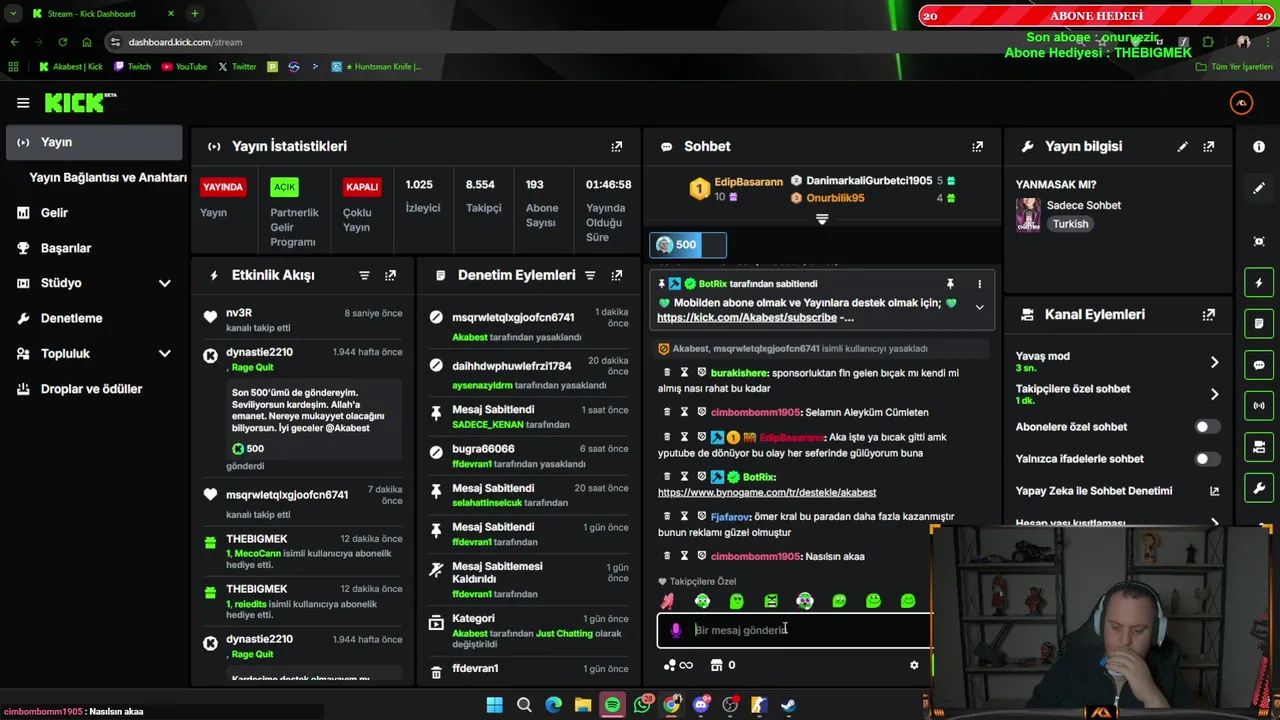Toggle the moderation log icon in right sidebar

[x=1259, y=324]
